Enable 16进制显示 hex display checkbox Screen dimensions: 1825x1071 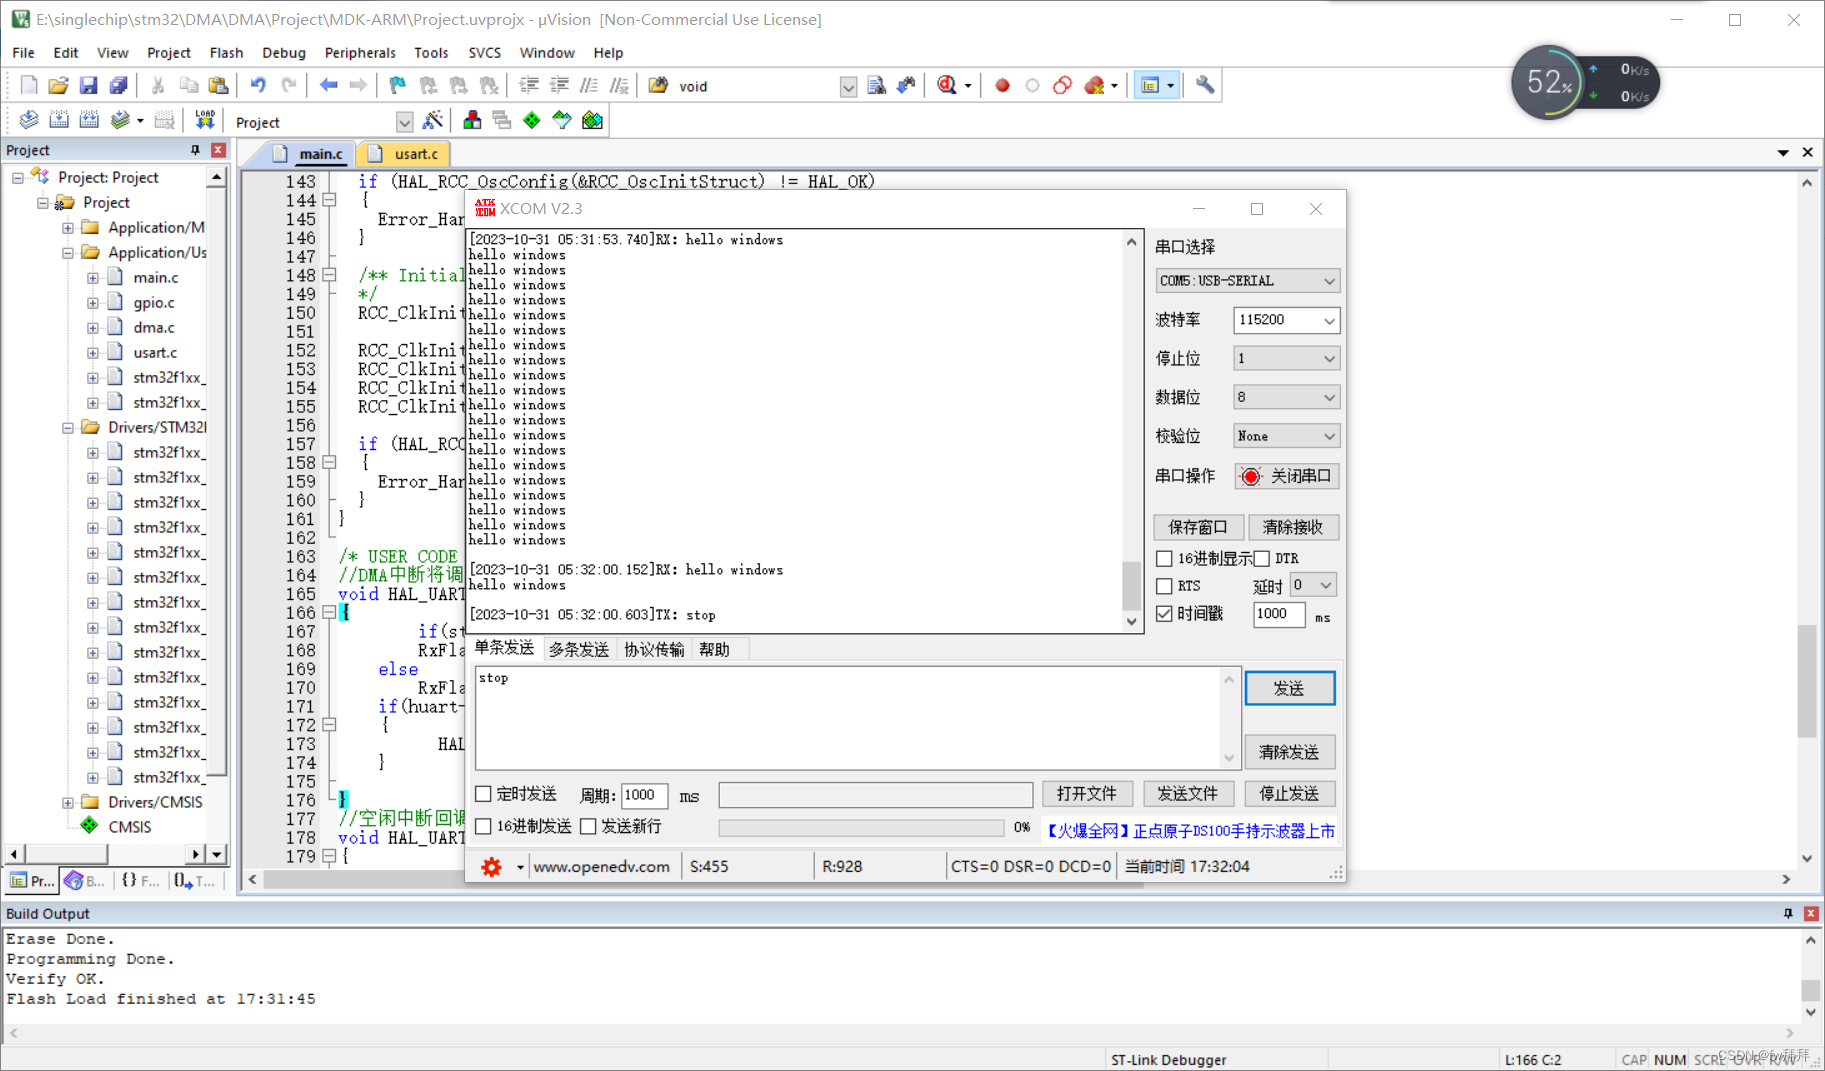(x=1164, y=558)
